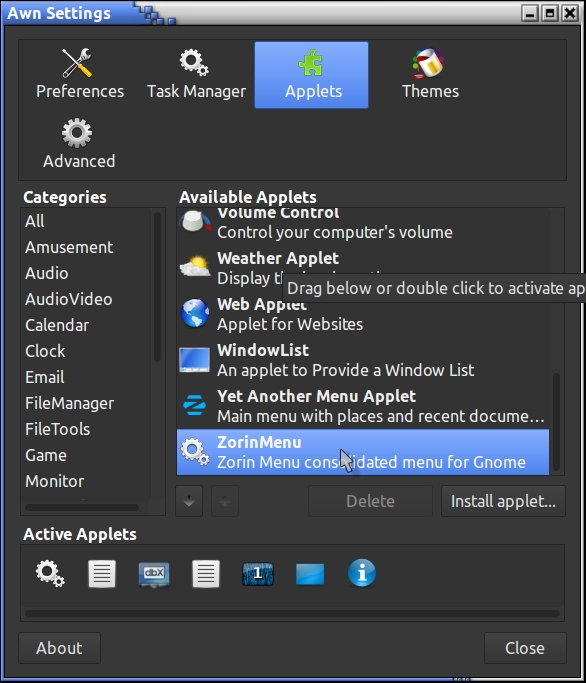Open the Advanced settings section
This screenshot has height=683, width=586.
(79, 144)
